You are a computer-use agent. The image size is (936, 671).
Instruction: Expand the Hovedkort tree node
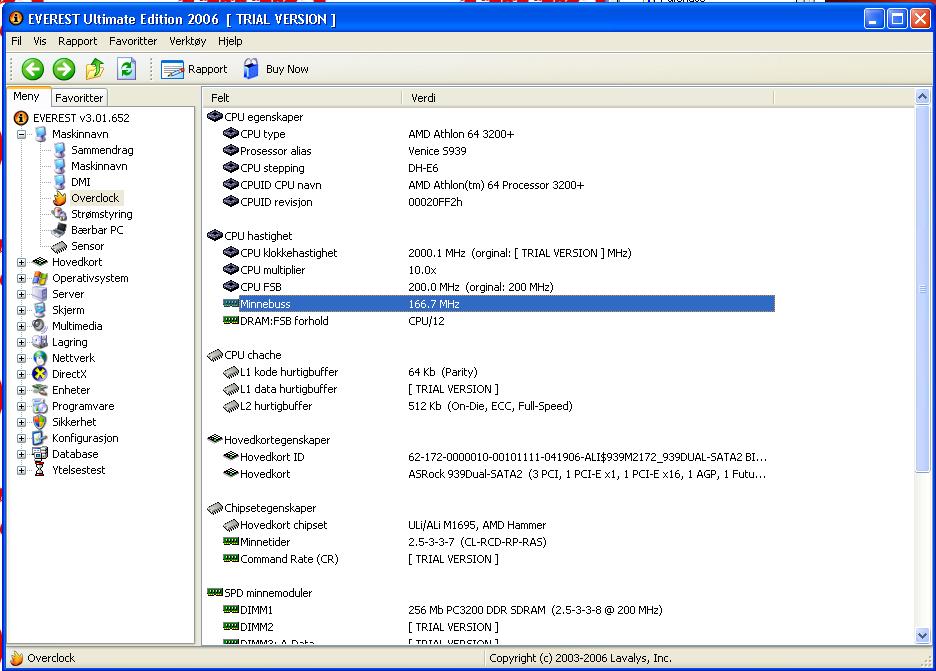click(21, 262)
